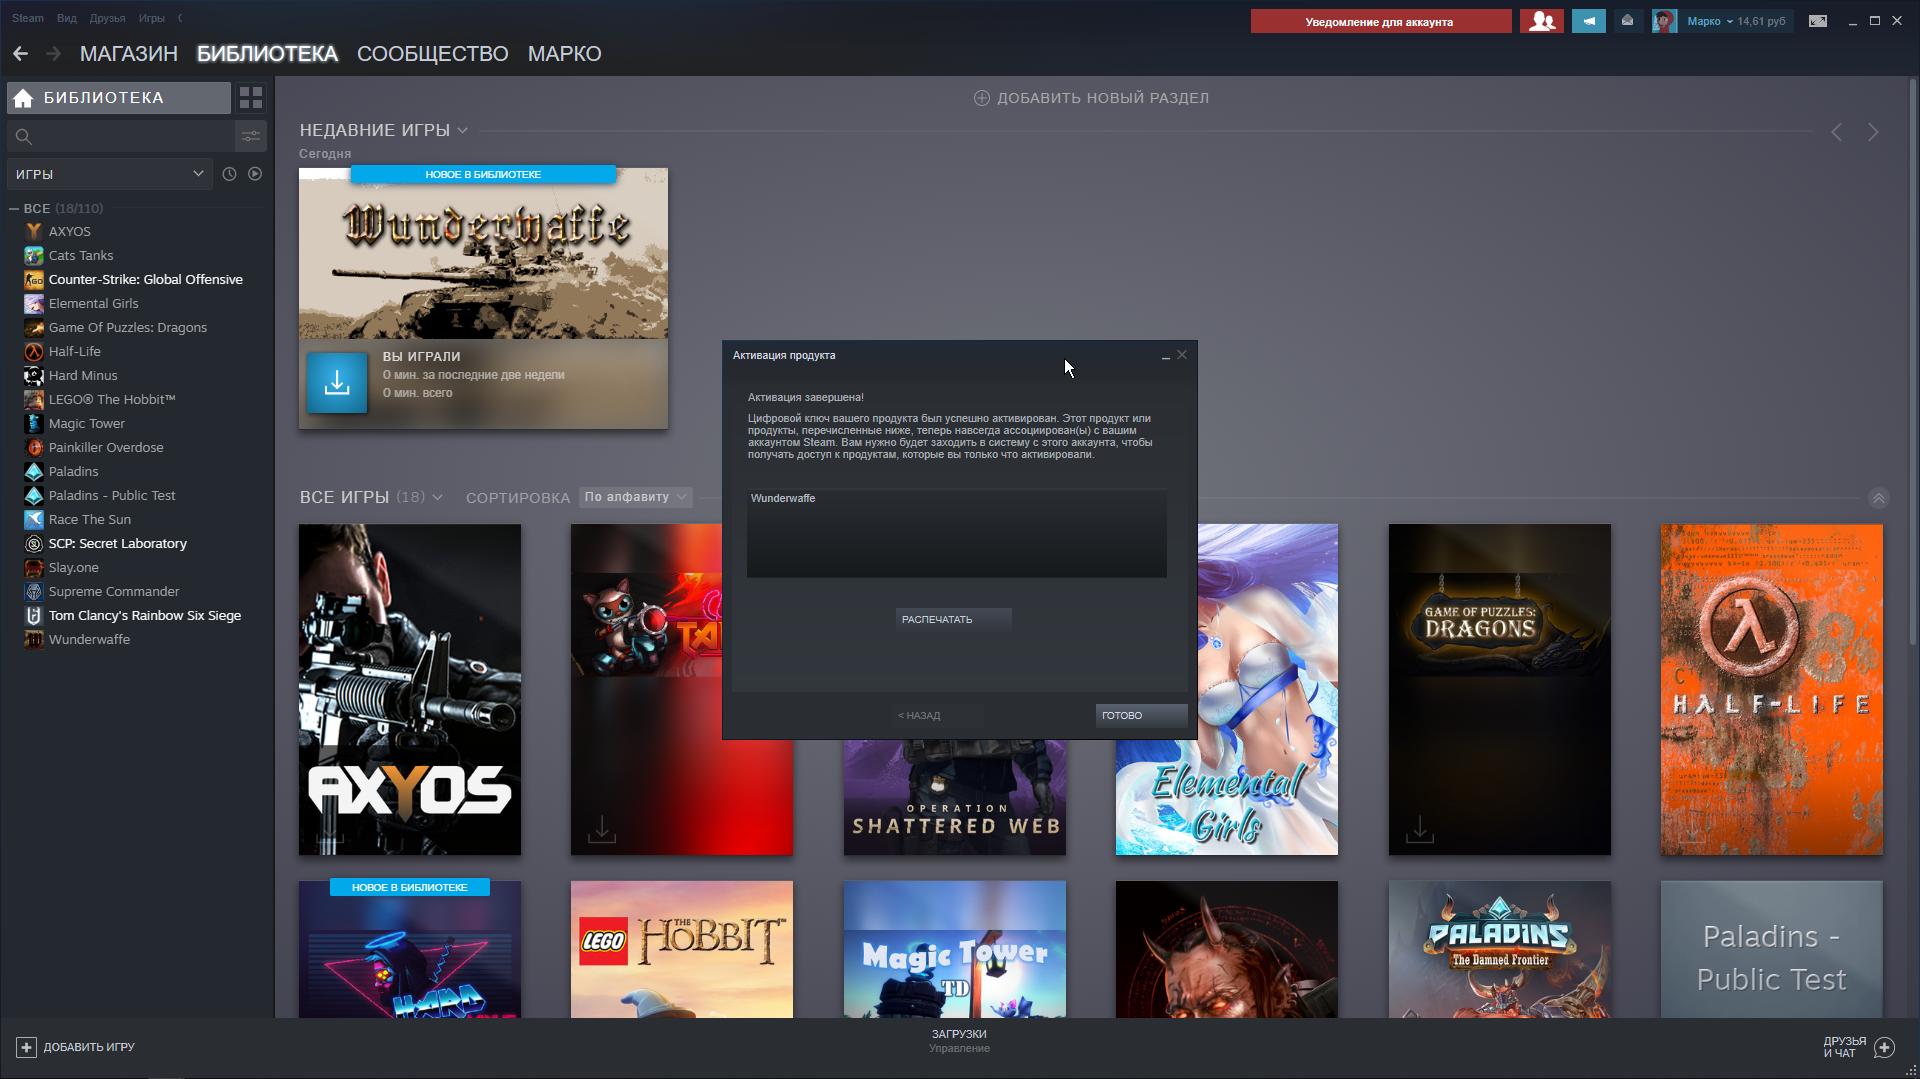Open the Half-Life game cover
Image resolution: width=1920 pixels, height=1079 pixels.
tap(1771, 689)
